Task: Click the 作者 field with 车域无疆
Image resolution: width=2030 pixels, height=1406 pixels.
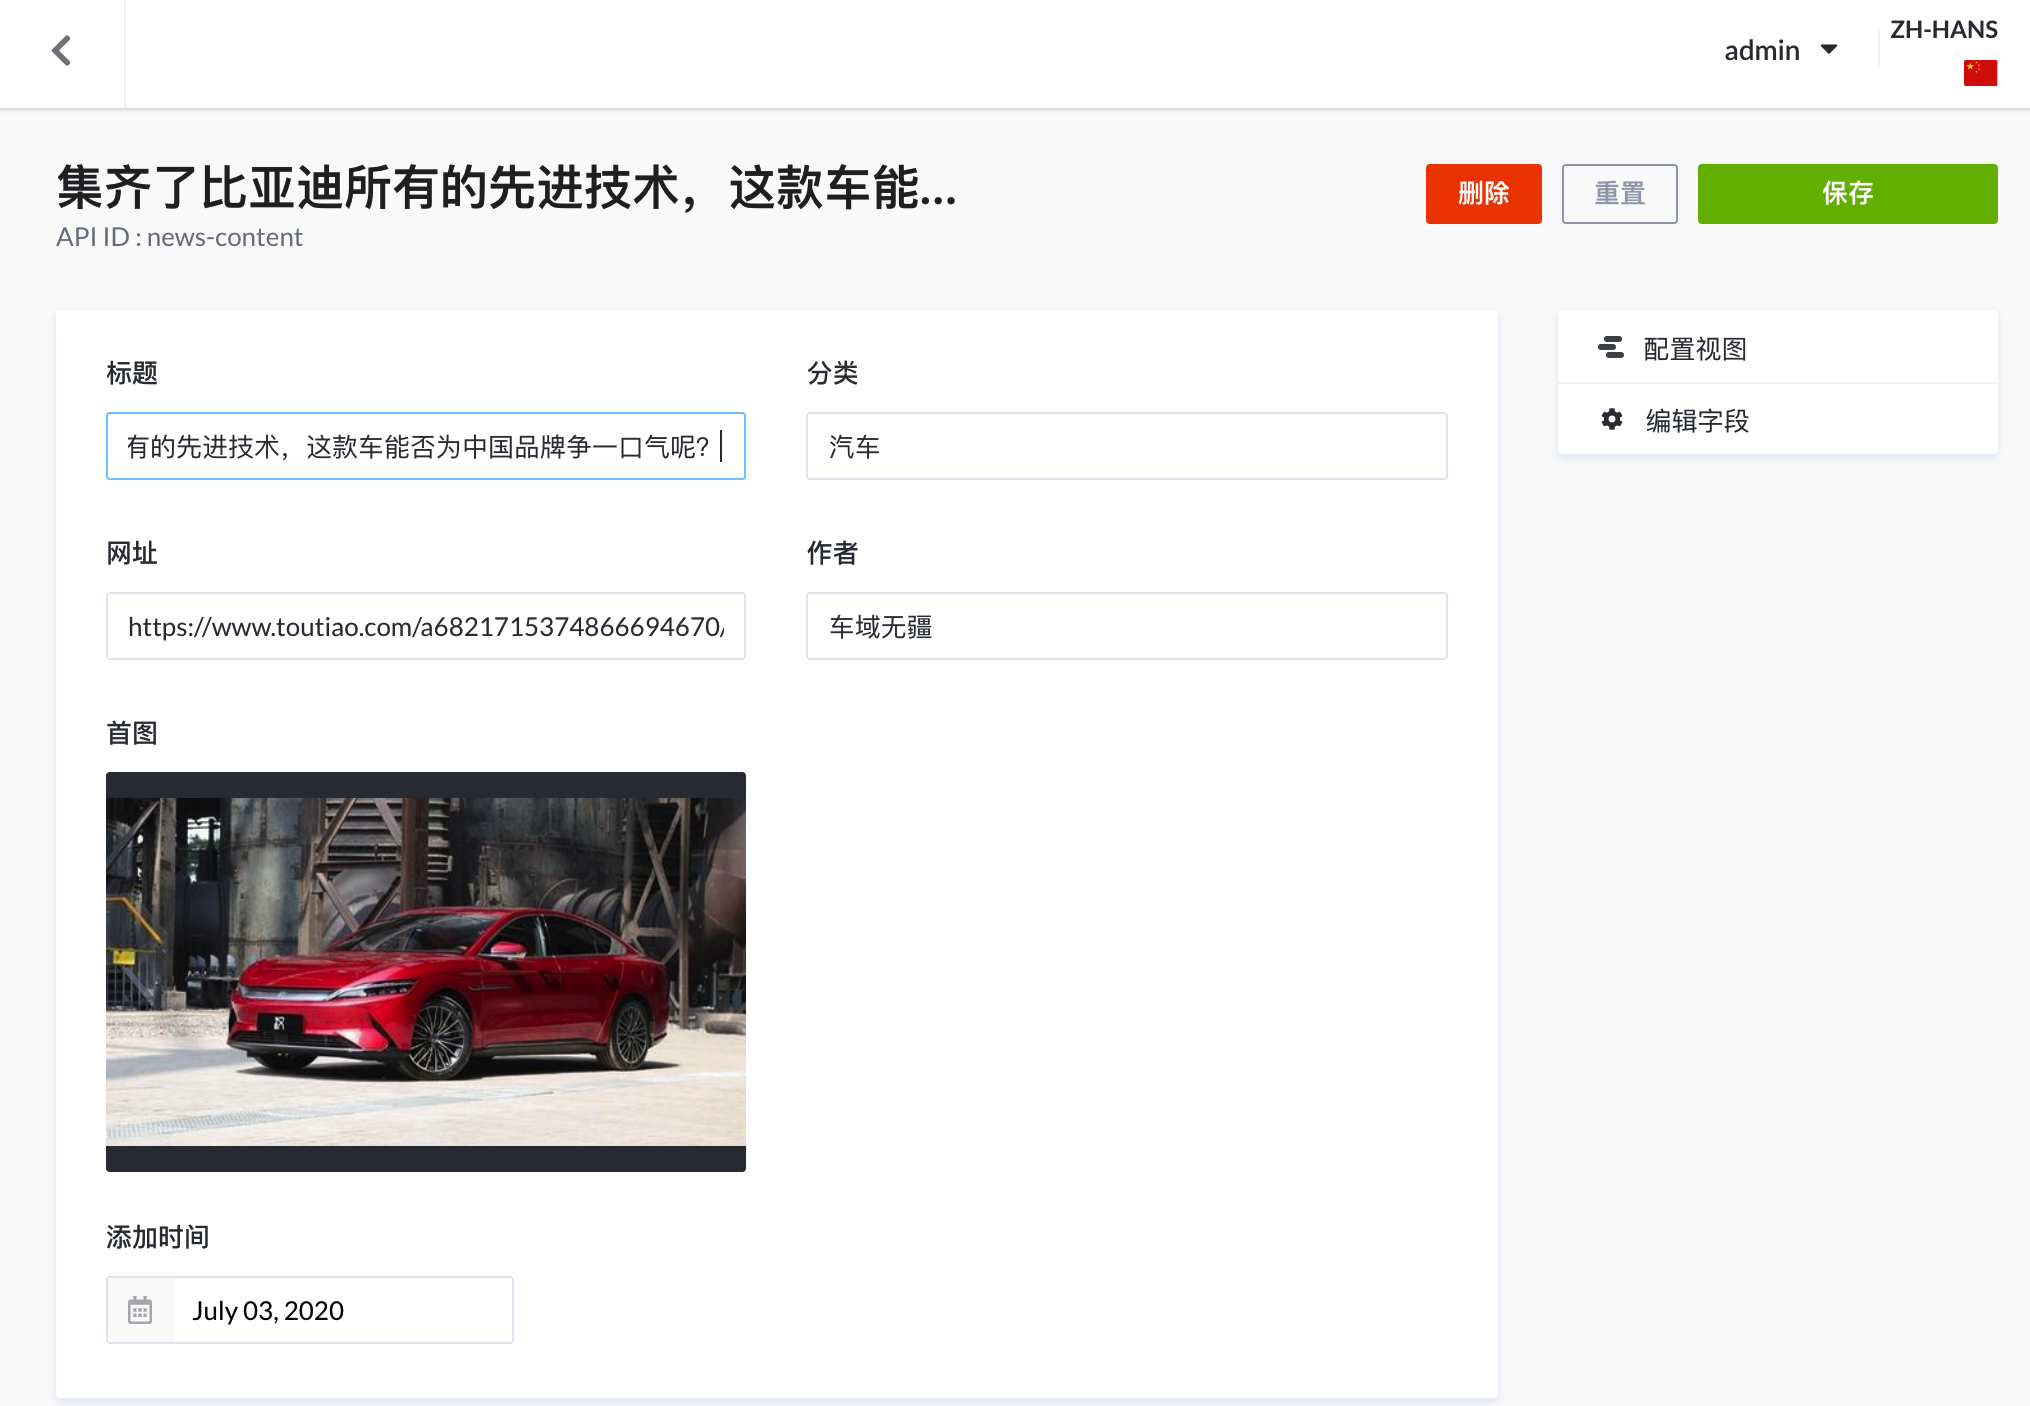Action: coord(1126,626)
